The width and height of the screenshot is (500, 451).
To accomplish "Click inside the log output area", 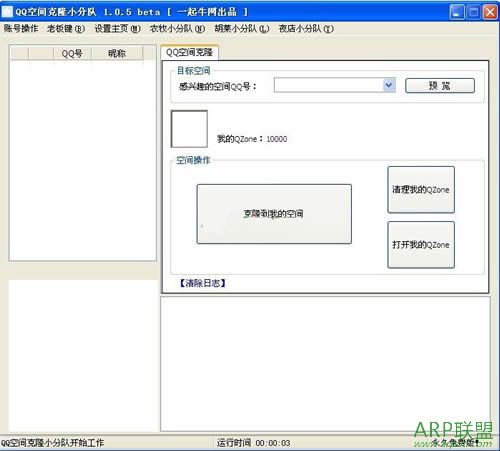I will (325, 364).
